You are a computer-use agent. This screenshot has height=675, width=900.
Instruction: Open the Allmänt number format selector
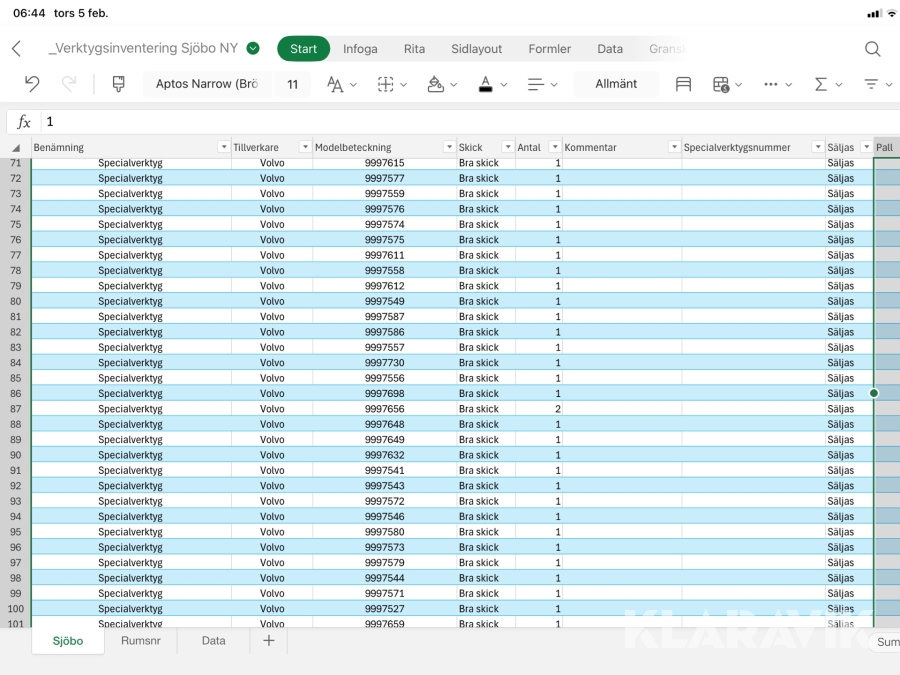coord(616,84)
